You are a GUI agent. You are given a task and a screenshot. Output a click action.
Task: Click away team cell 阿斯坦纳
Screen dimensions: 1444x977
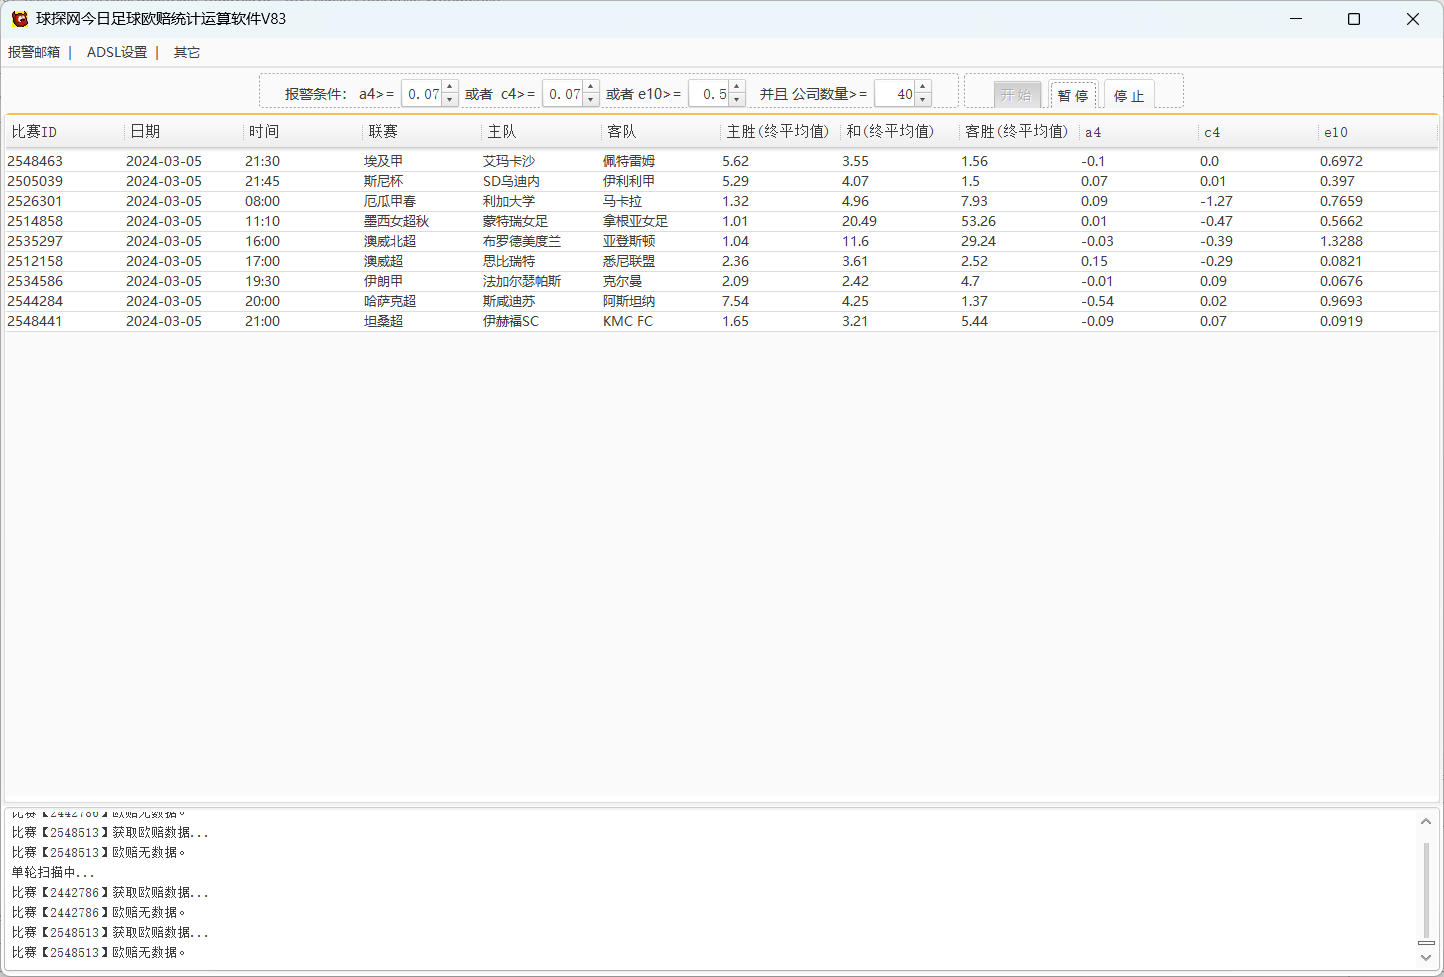(629, 301)
